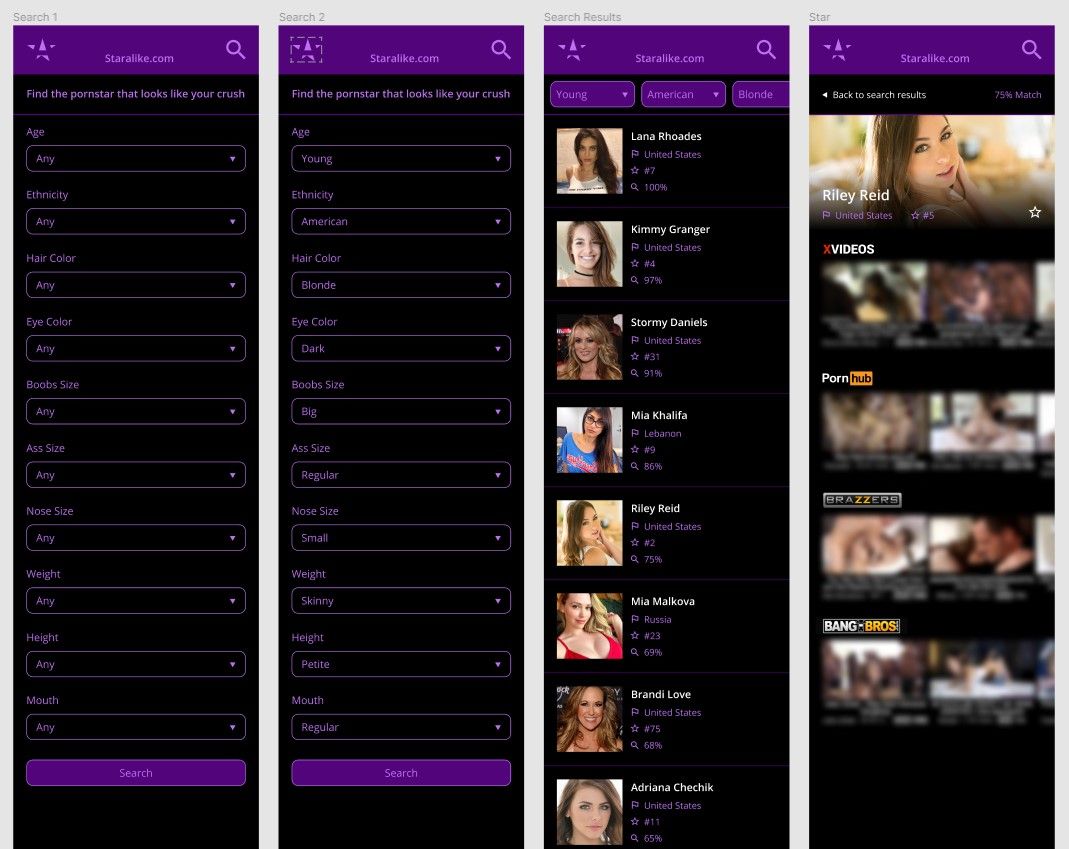Open the Mia Khalifa result photo
The width and height of the screenshot is (1069, 849).
tap(589, 440)
